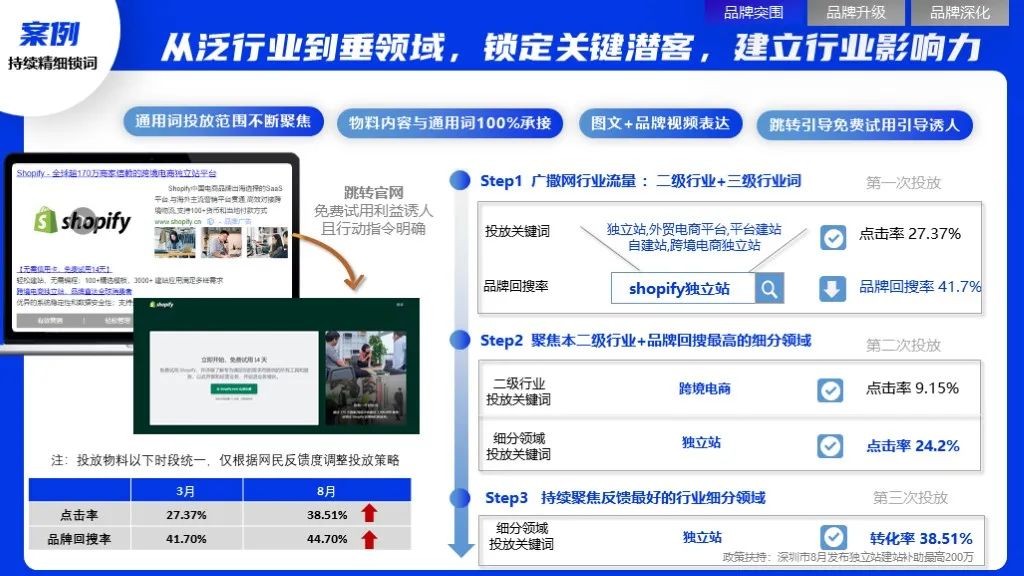Click the magnifier icon beside shopify独立站
Screen dimensions: 1024x576
coord(768,289)
